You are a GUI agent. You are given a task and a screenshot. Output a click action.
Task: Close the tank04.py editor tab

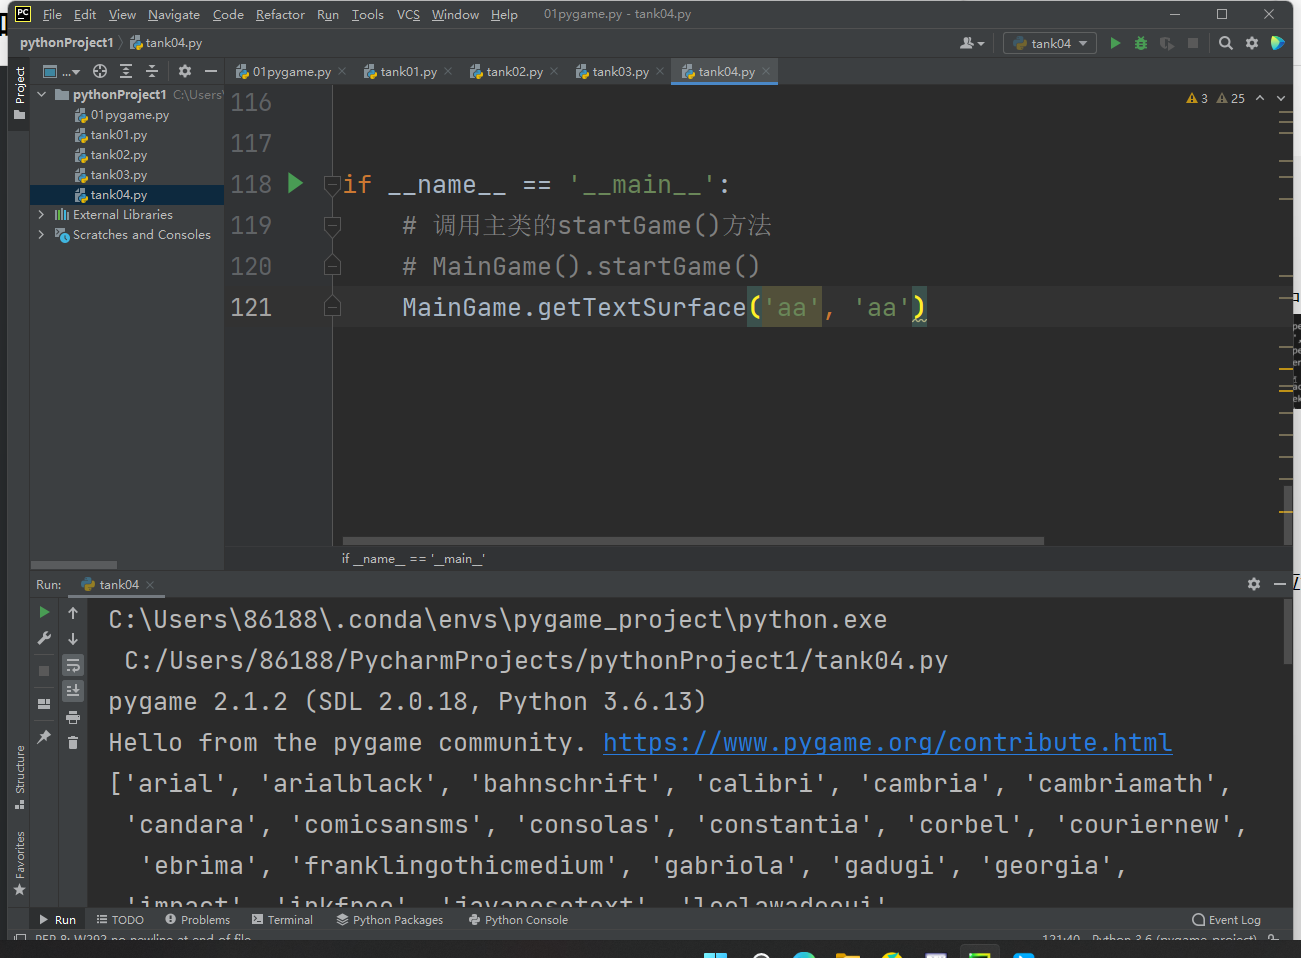tap(766, 71)
